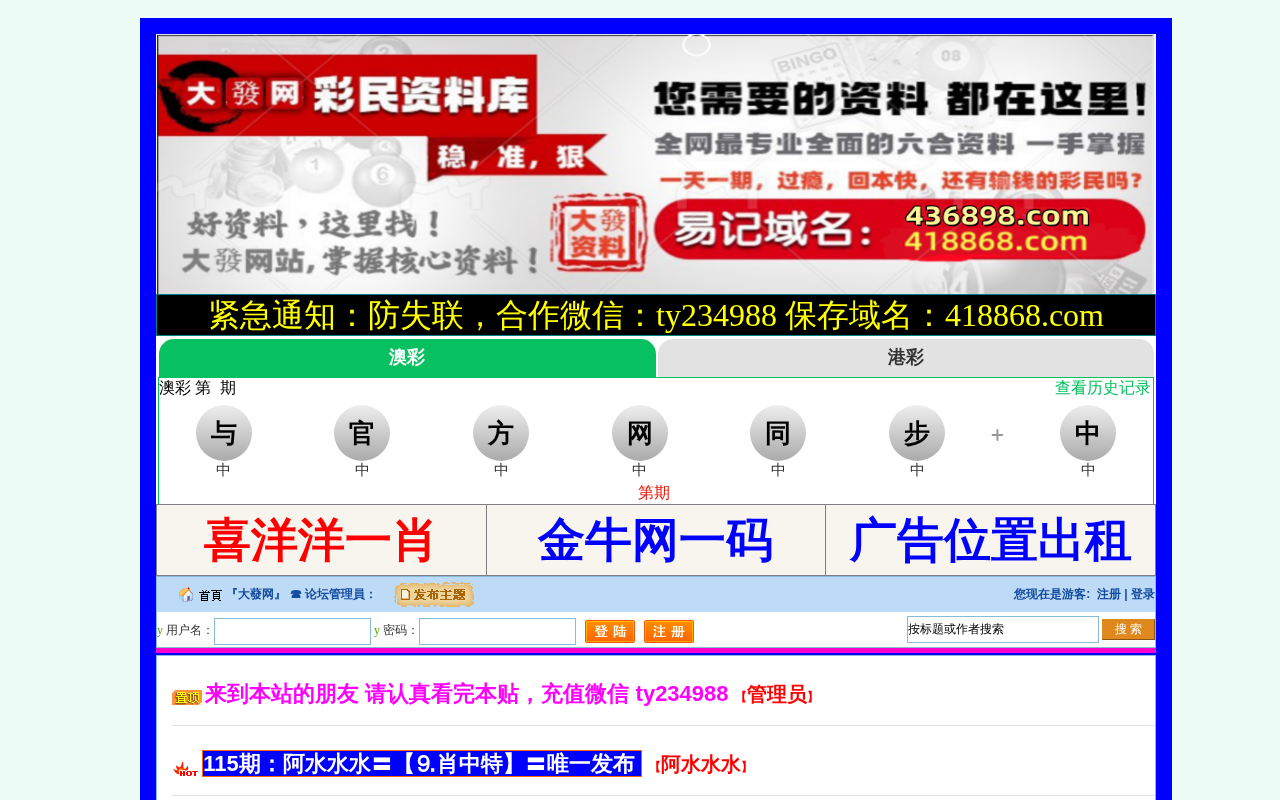Open the 『大發网』 forum link
The width and height of the screenshot is (1280, 800).
coord(255,594)
